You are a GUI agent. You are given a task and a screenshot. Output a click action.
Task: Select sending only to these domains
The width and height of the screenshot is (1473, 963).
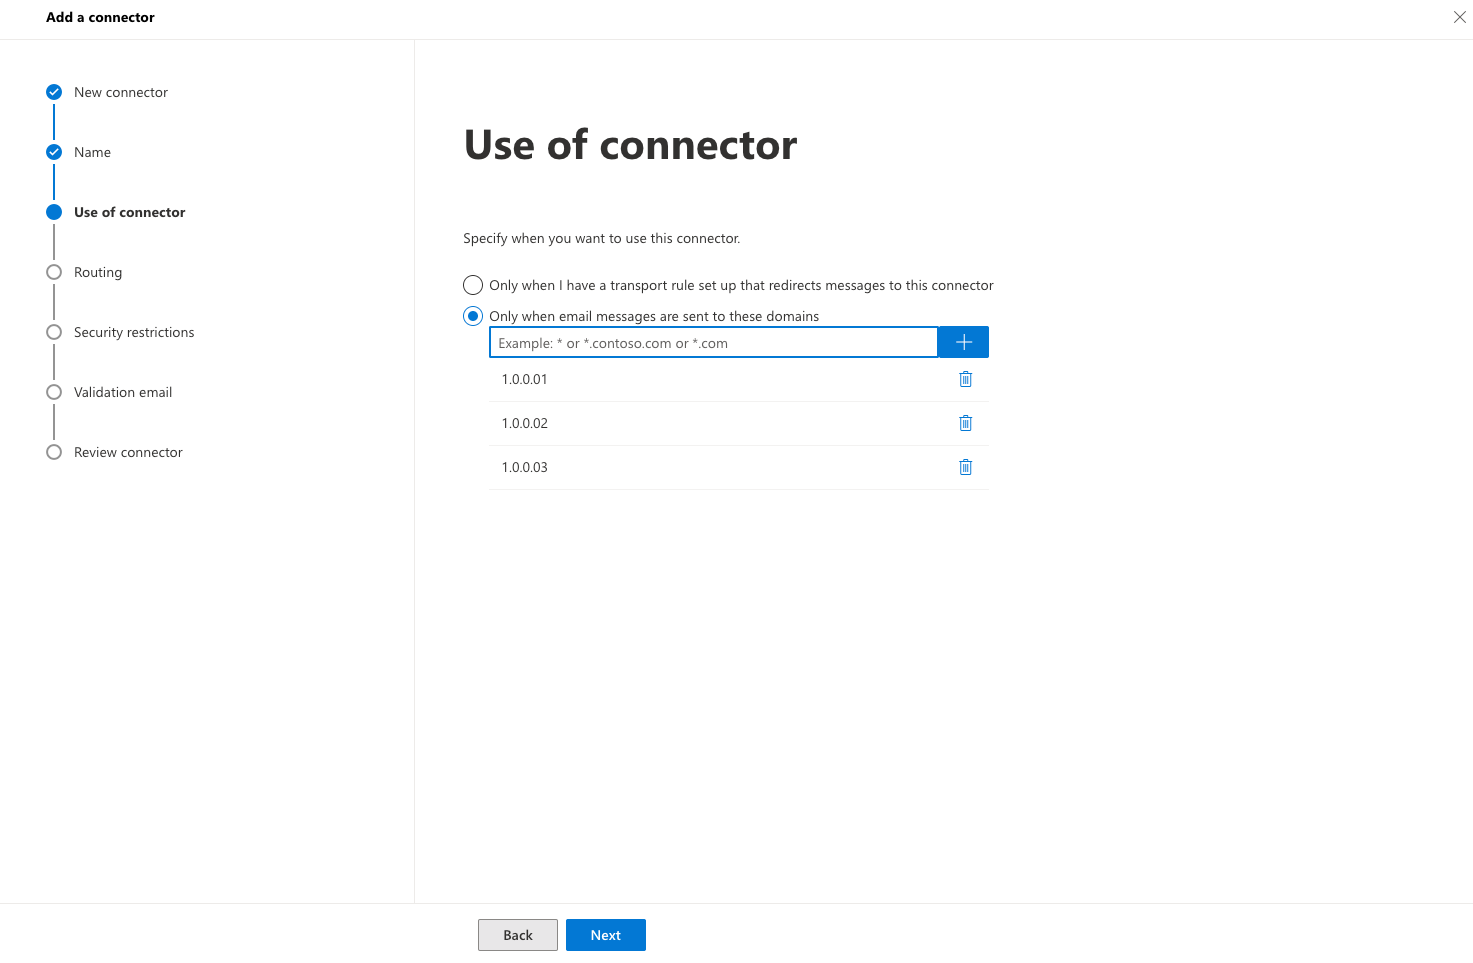point(472,315)
